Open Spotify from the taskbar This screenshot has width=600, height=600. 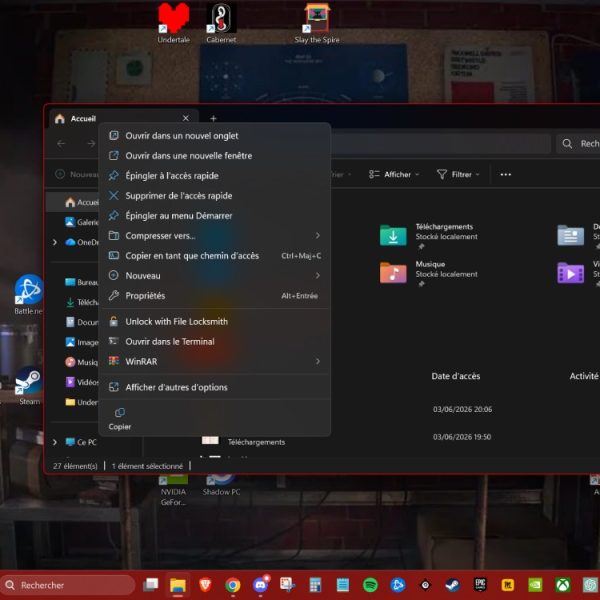click(x=370, y=585)
